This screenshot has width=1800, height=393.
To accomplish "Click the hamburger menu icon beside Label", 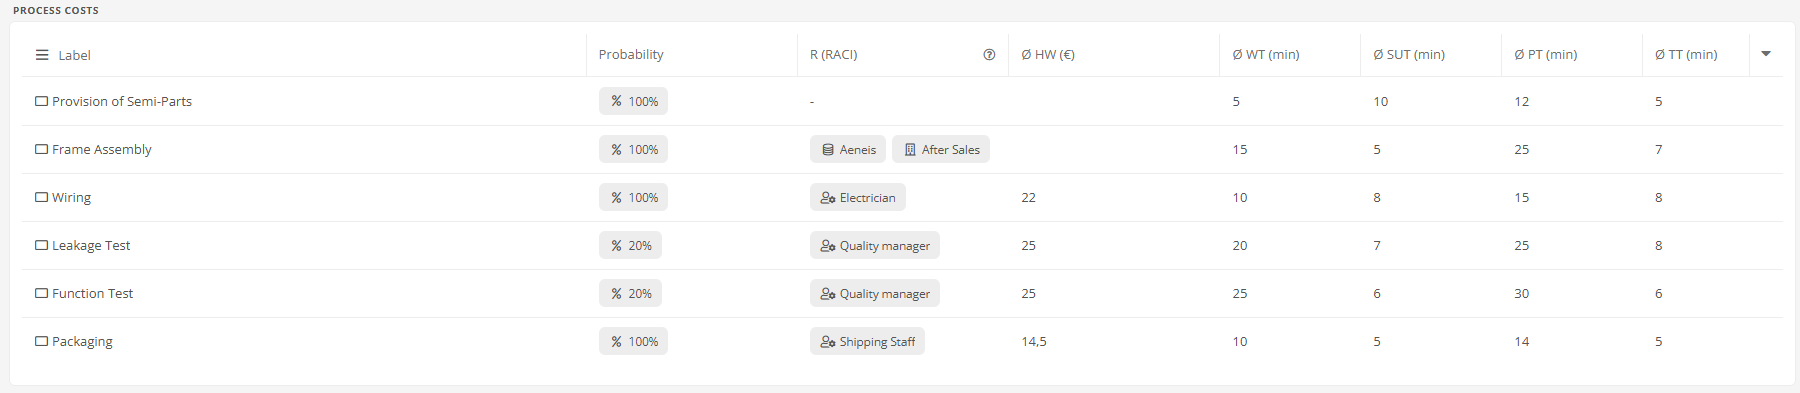I will point(42,55).
